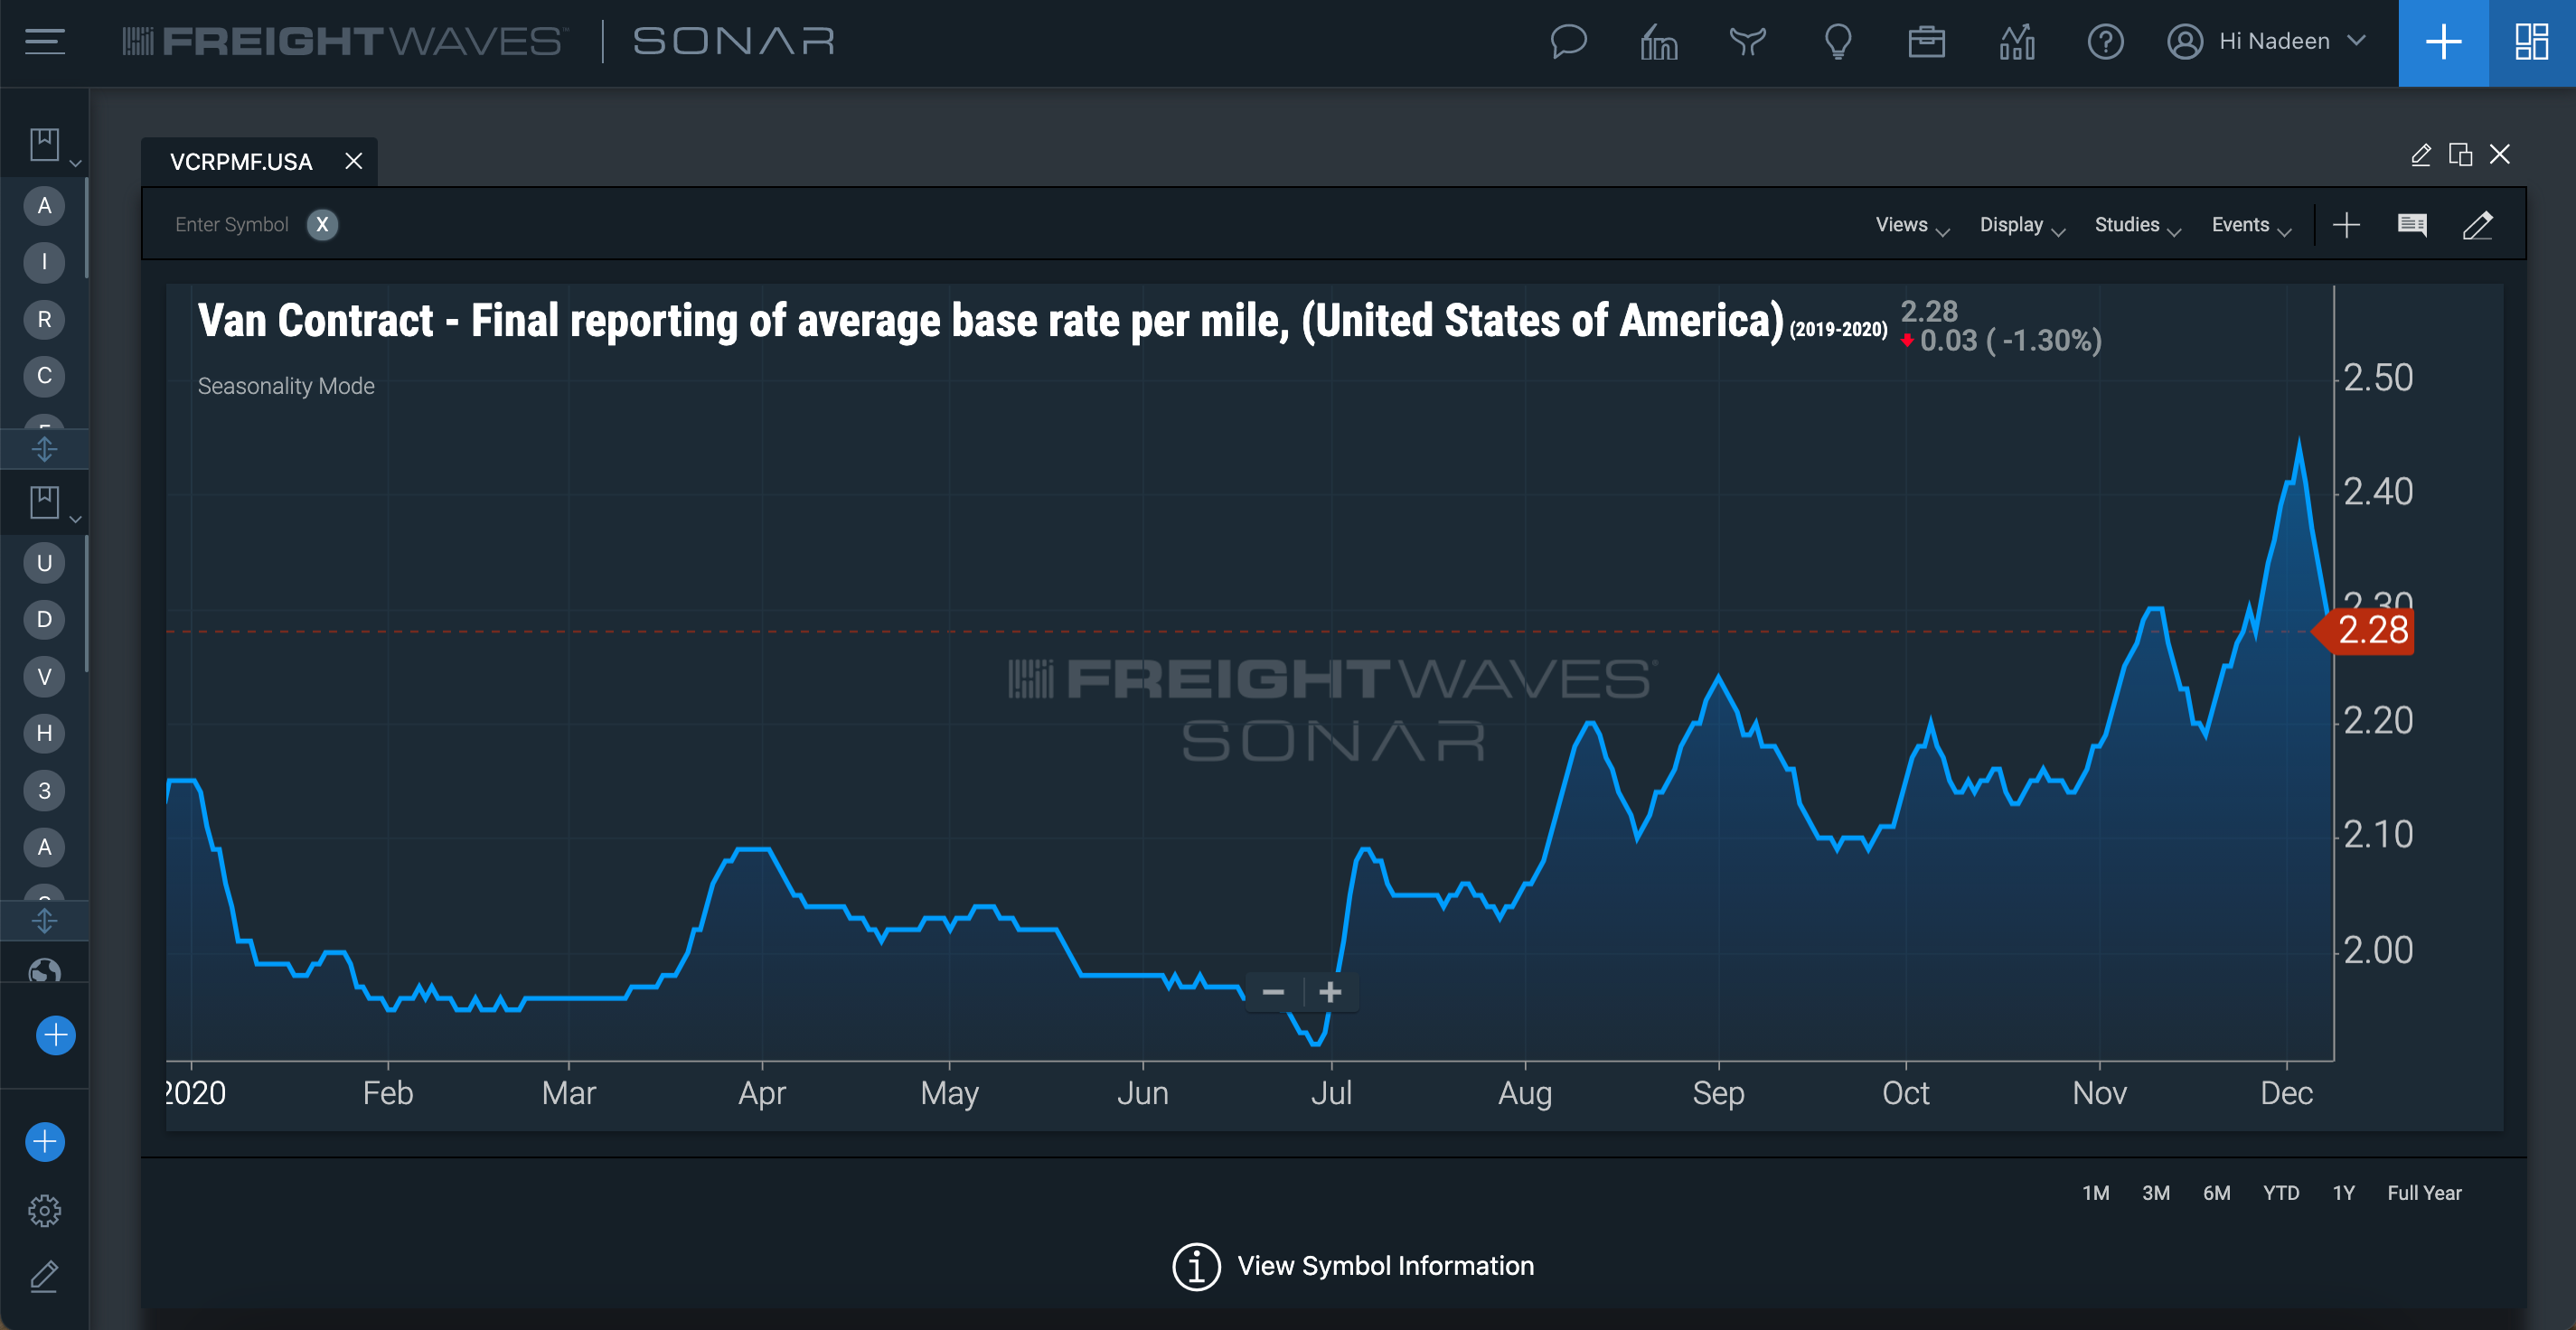This screenshot has width=2576, height=1330.
Task: Click the chart notes panel icon
Action: tap(2412, 225)
